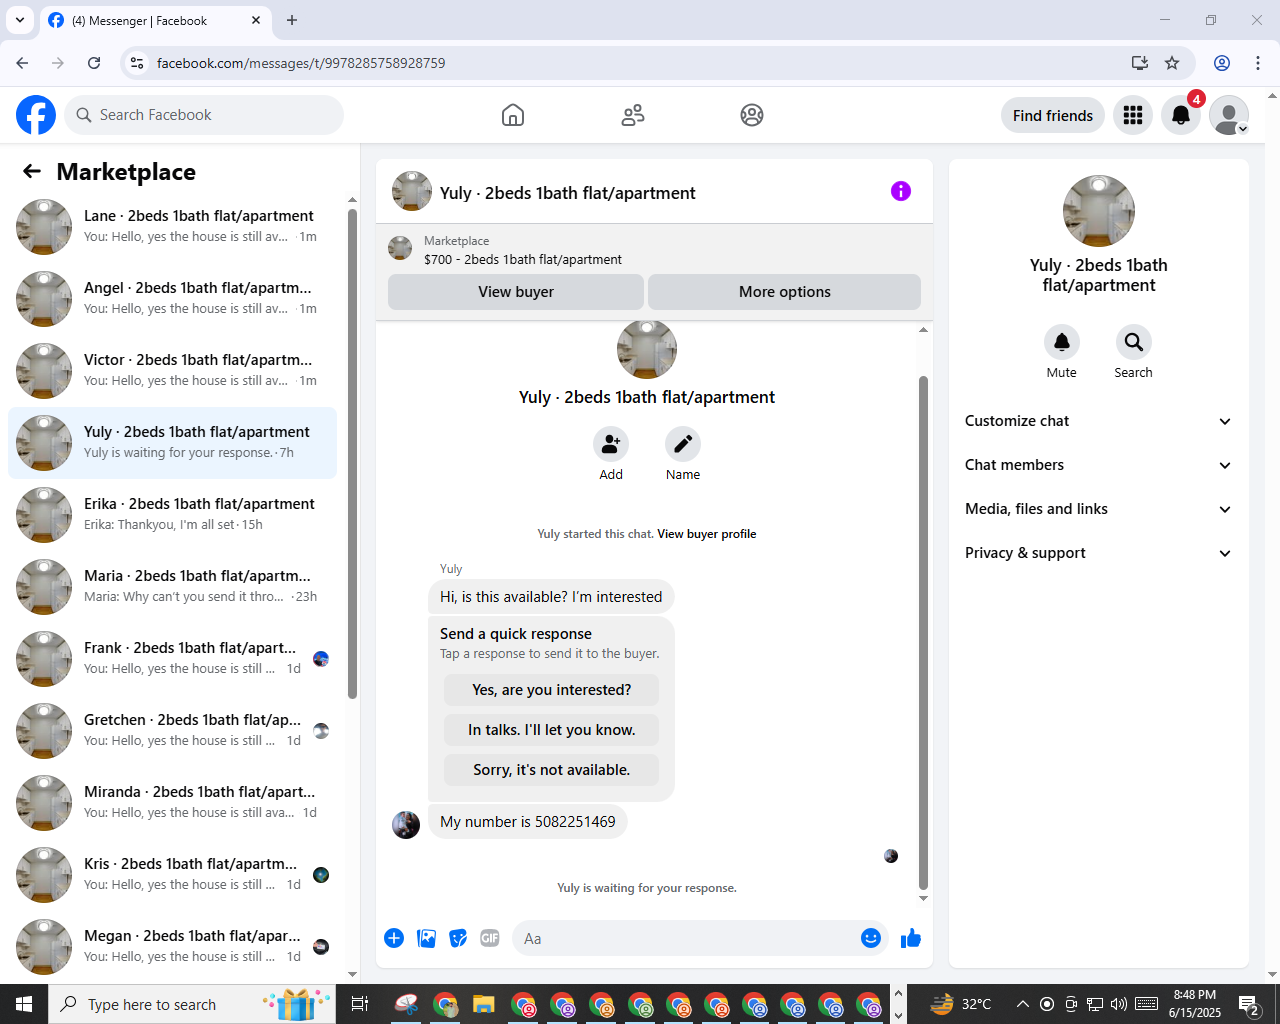The image size is (1280, 1024).
Task: Open the Miranda conversation
Action: 172,802
